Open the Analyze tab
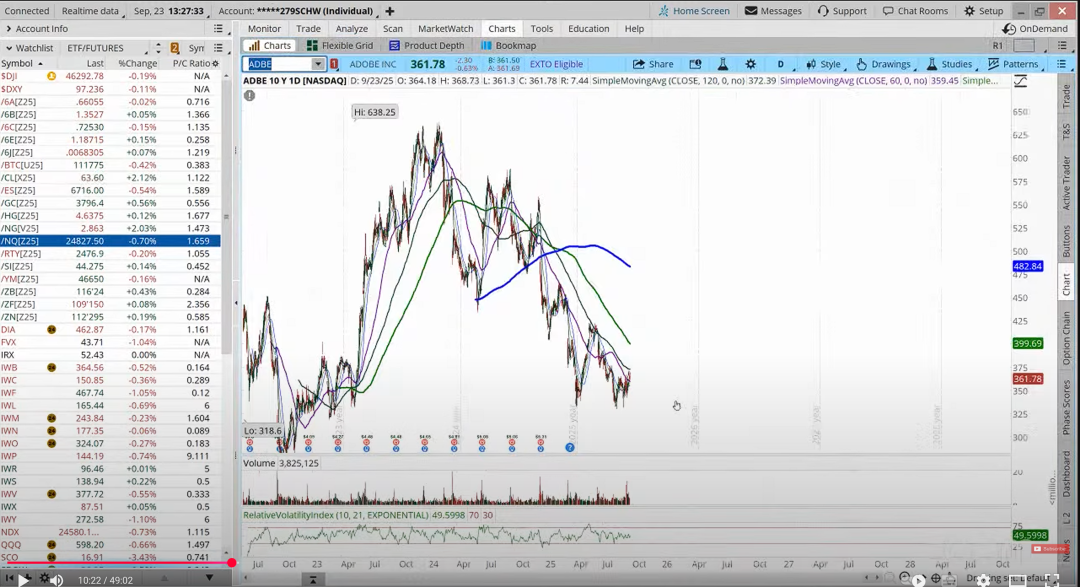The height and width of the screenshot is (587, 1080). 351,29
